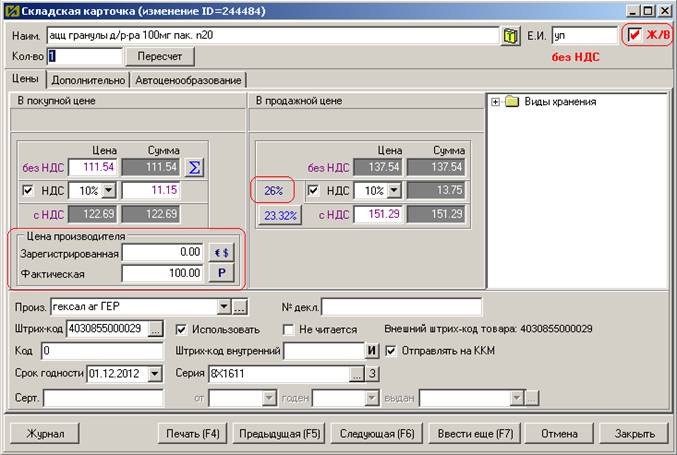677x455 pixels.
Task: Expand the Виды хранения tree node
Action: click(496, 101)
